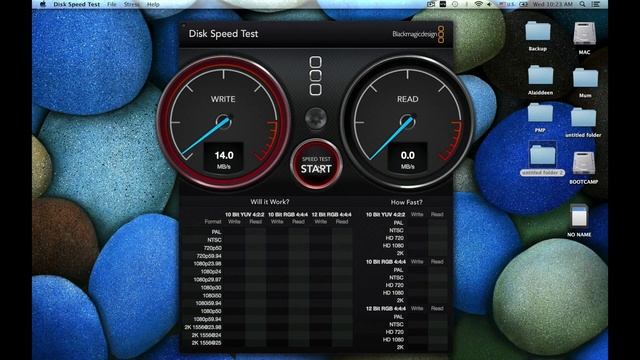The image size is (640, 360).
Task: Open the U.S. input source menu
Action: point(507,4)
